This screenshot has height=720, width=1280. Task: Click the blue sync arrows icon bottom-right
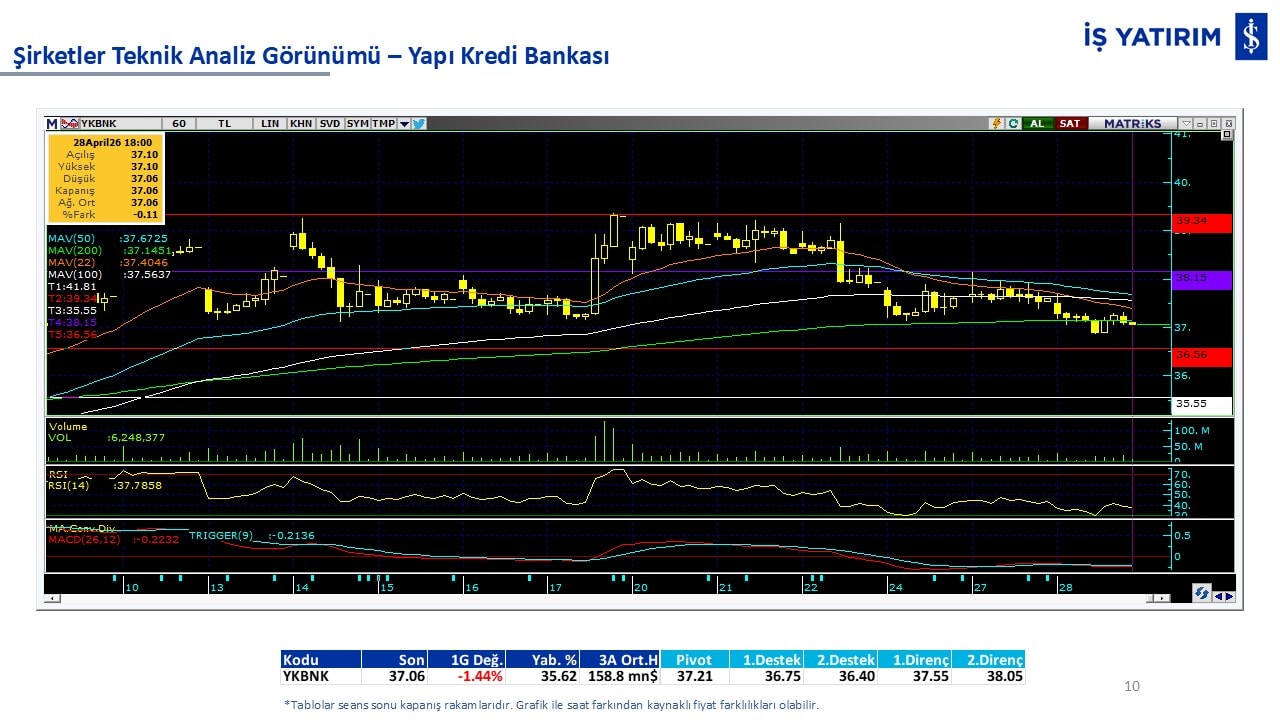click(x=1201, y=593)
